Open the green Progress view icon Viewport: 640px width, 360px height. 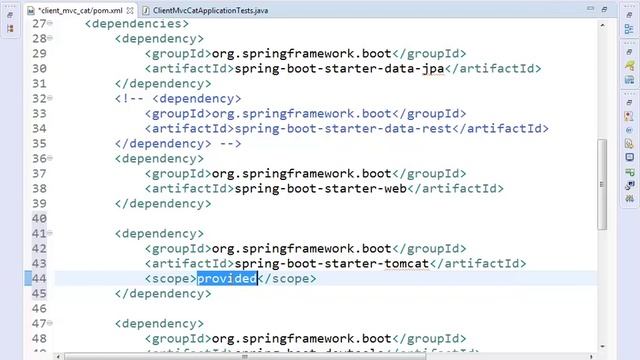coord(629,172)
